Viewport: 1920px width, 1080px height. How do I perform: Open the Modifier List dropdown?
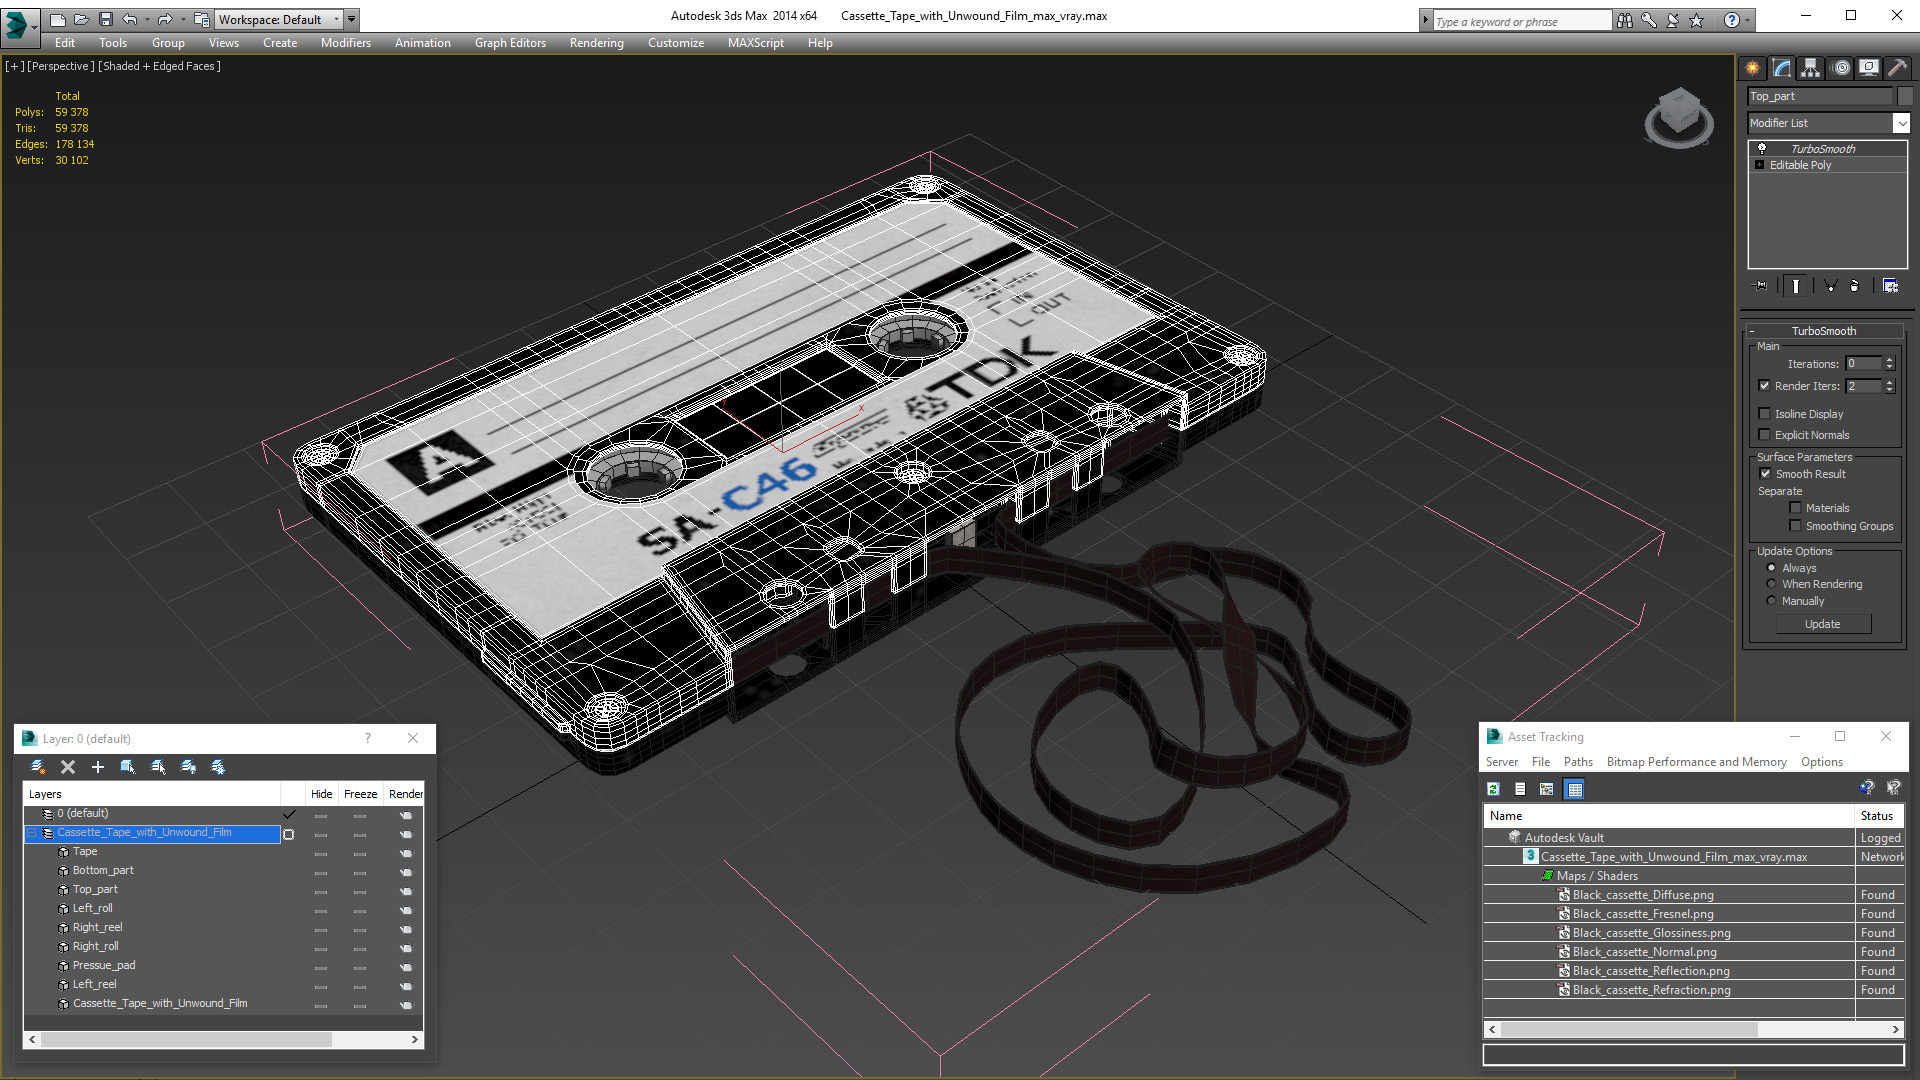1901,123
